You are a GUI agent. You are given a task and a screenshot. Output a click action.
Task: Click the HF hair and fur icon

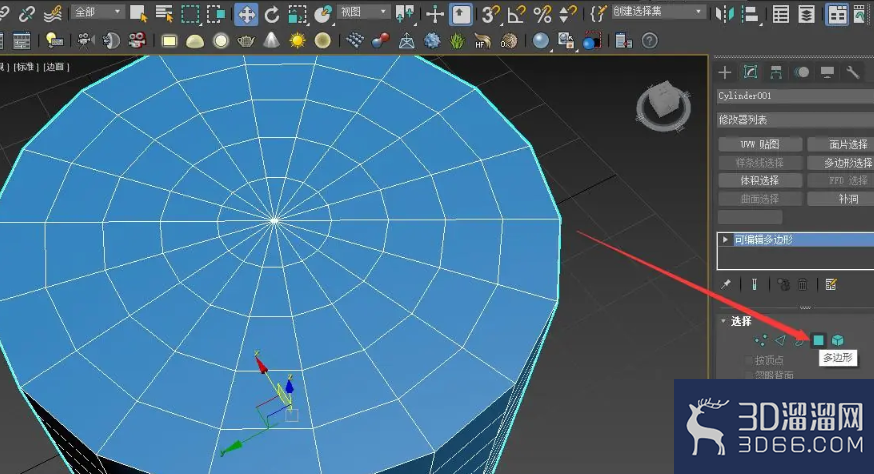[x=483, y=41]
